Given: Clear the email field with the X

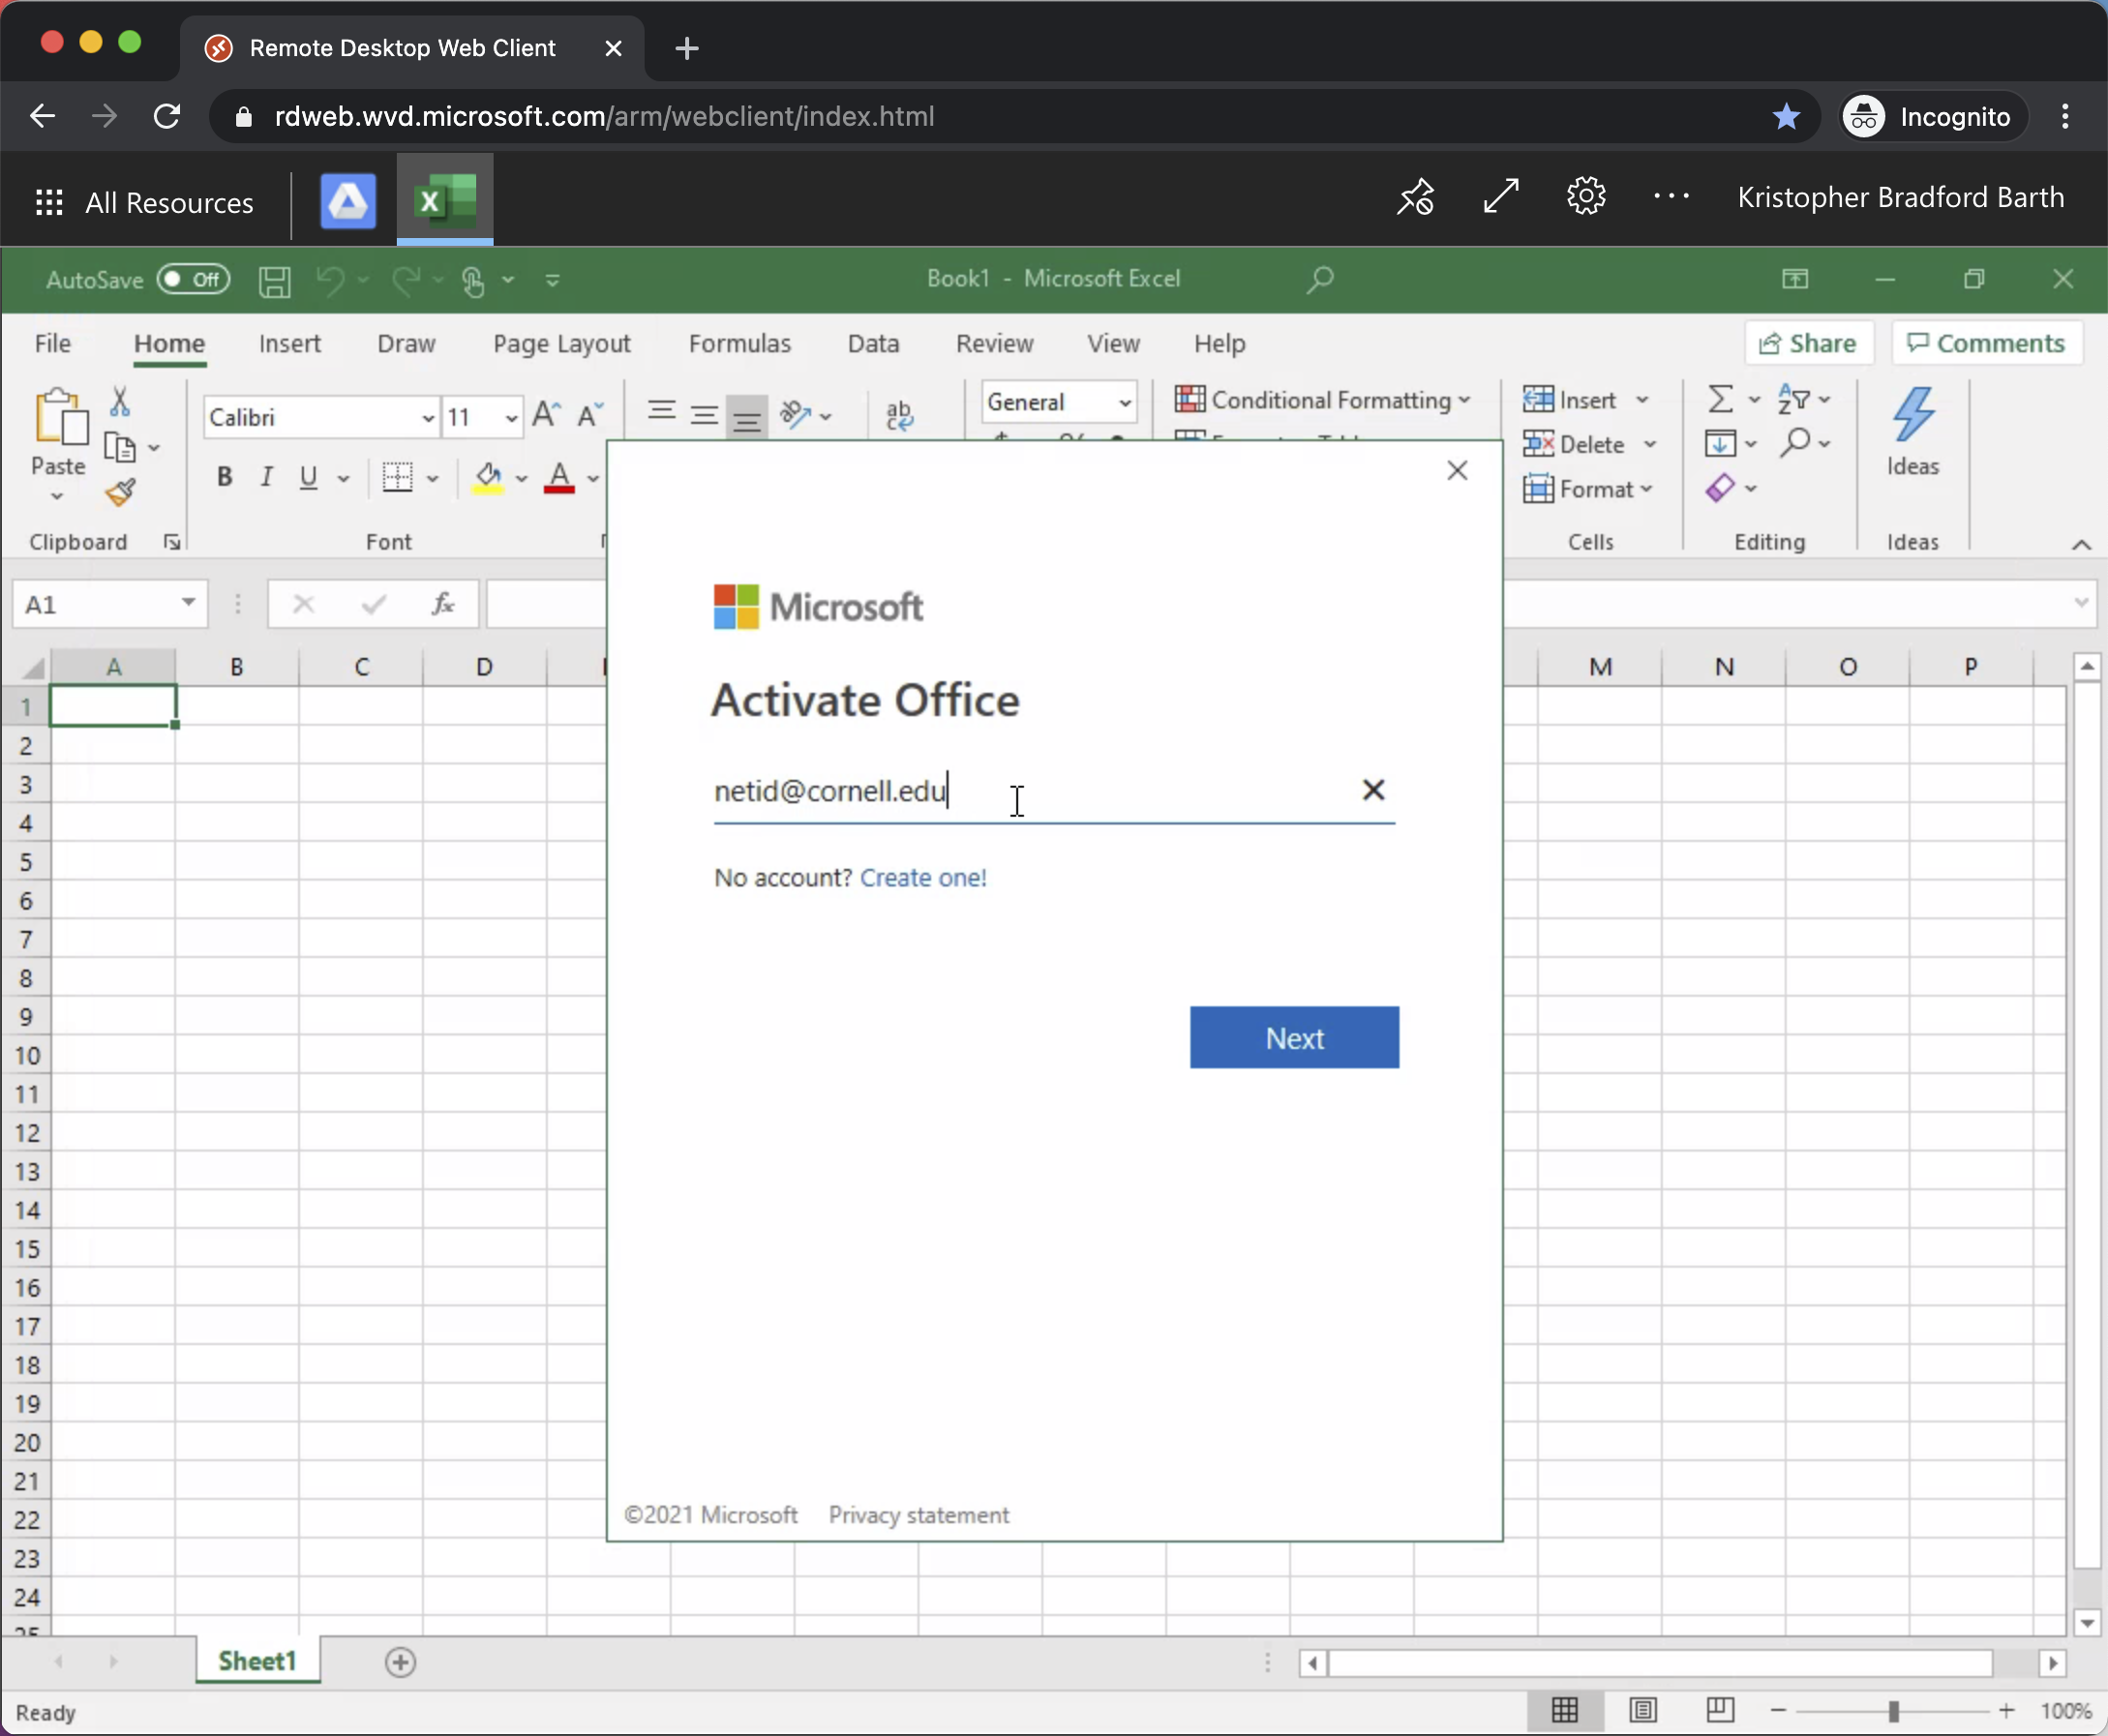Looking at the screenshot, I should [x=1373, y=790].
